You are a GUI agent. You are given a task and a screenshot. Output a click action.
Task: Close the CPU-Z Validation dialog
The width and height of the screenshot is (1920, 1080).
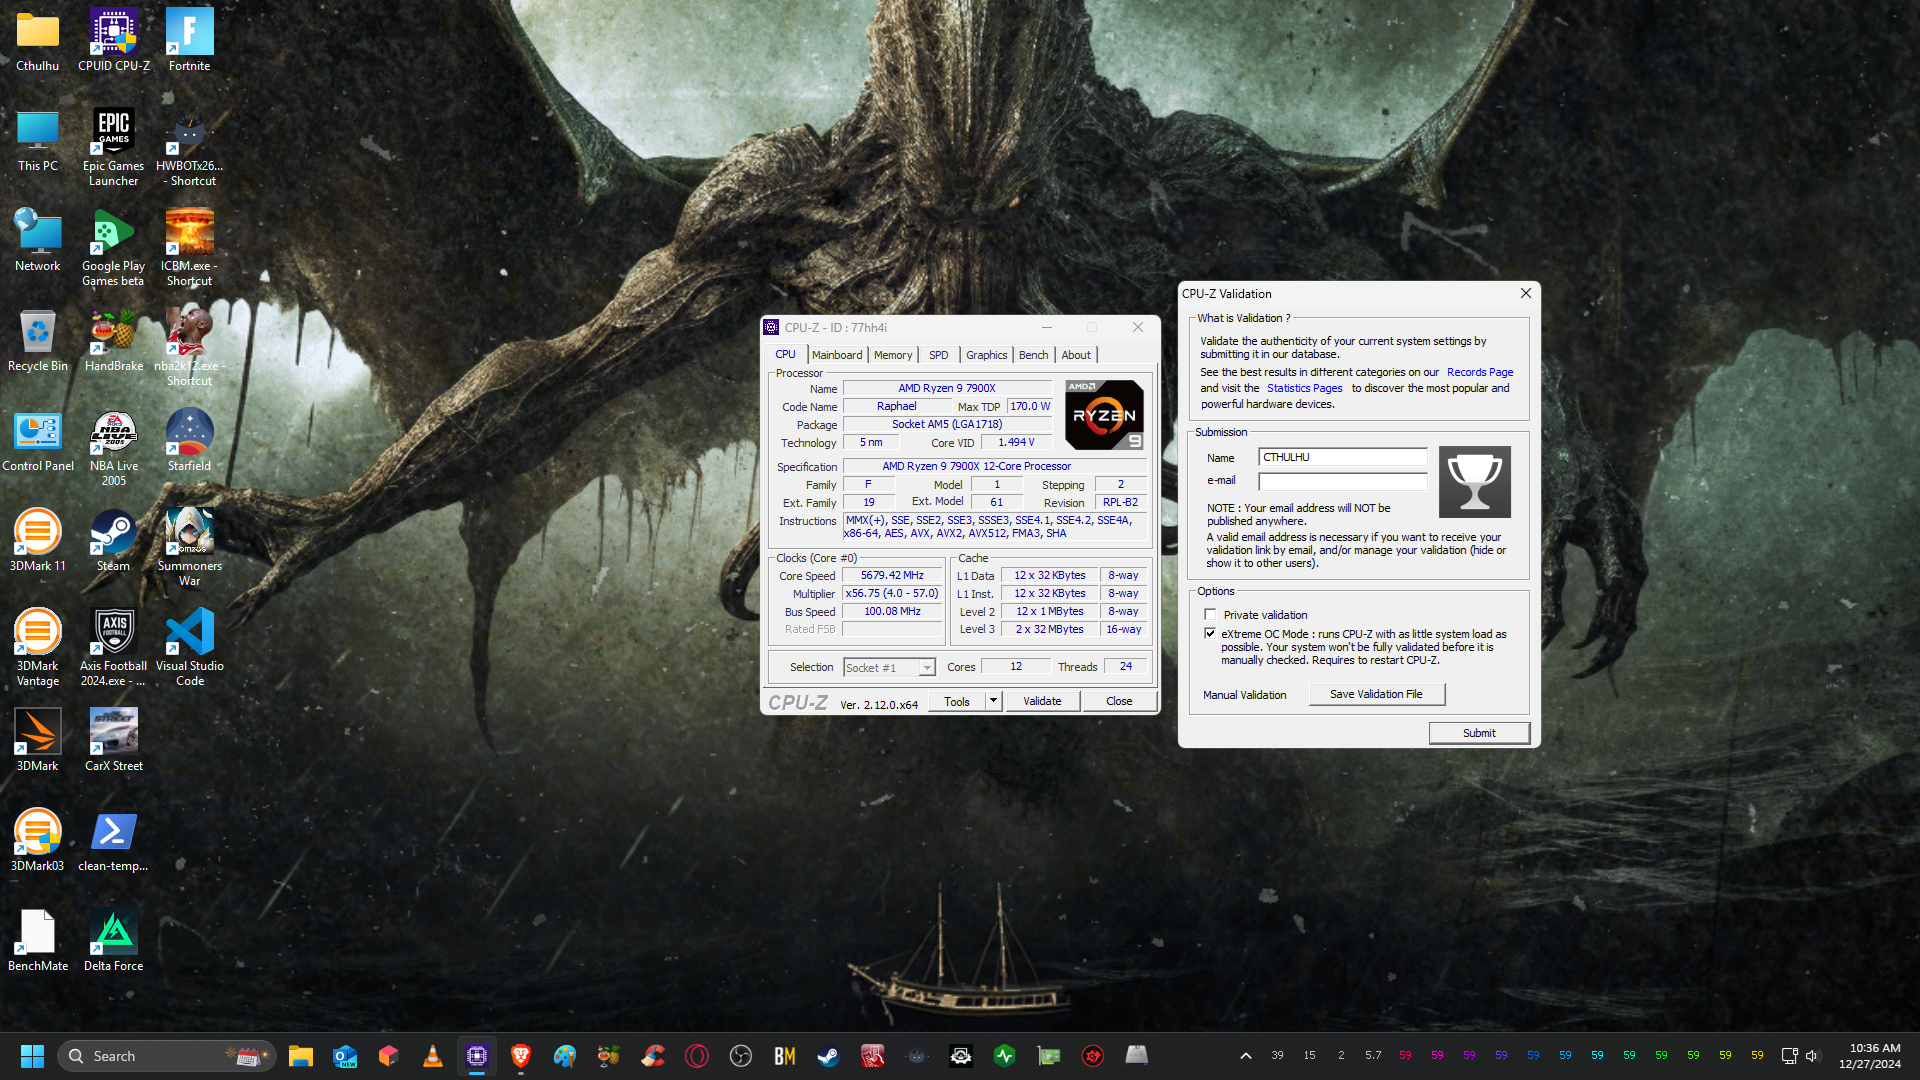pyautogui.click(x=1525, y=293)
